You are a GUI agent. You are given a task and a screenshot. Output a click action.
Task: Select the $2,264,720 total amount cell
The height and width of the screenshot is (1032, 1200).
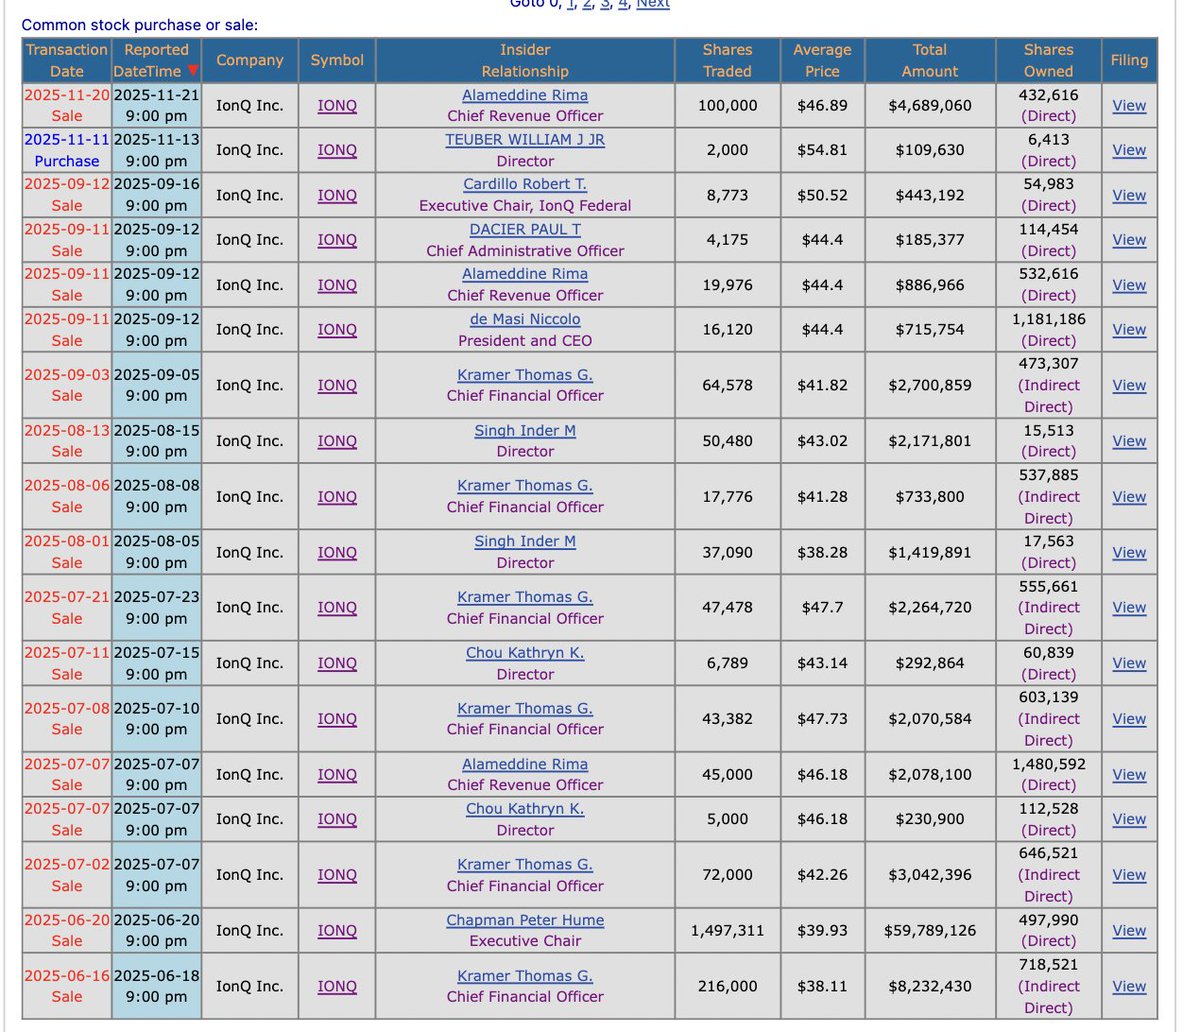930,607
